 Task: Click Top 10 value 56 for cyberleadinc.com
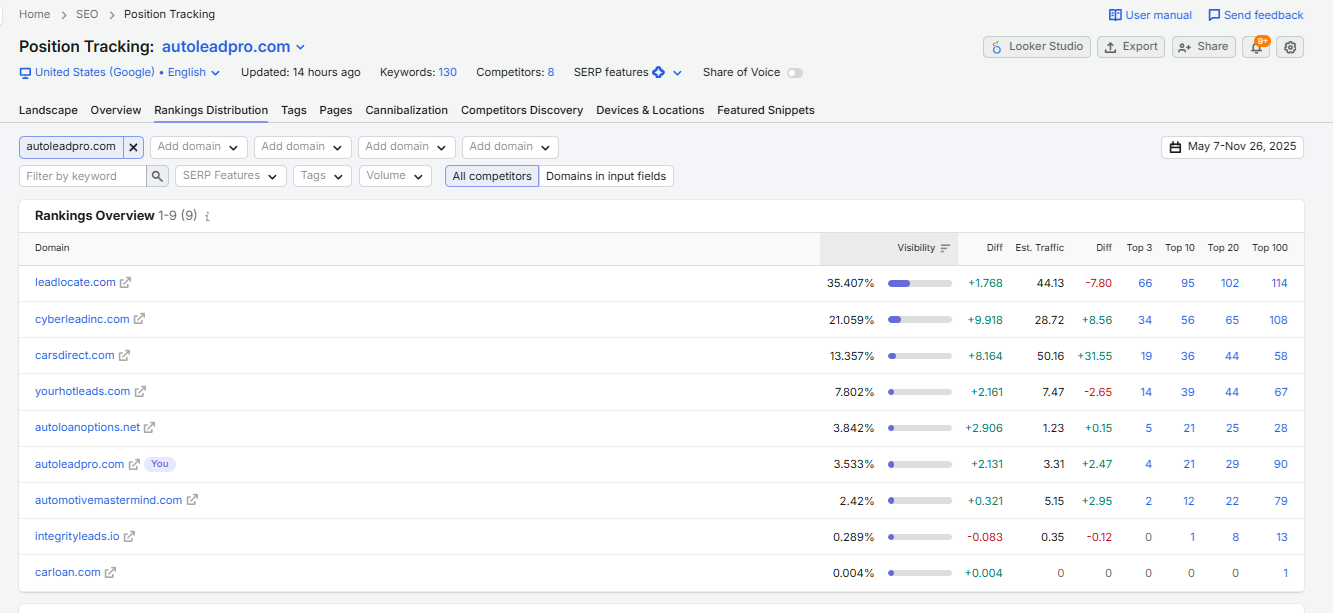(x=1188, y=320)
